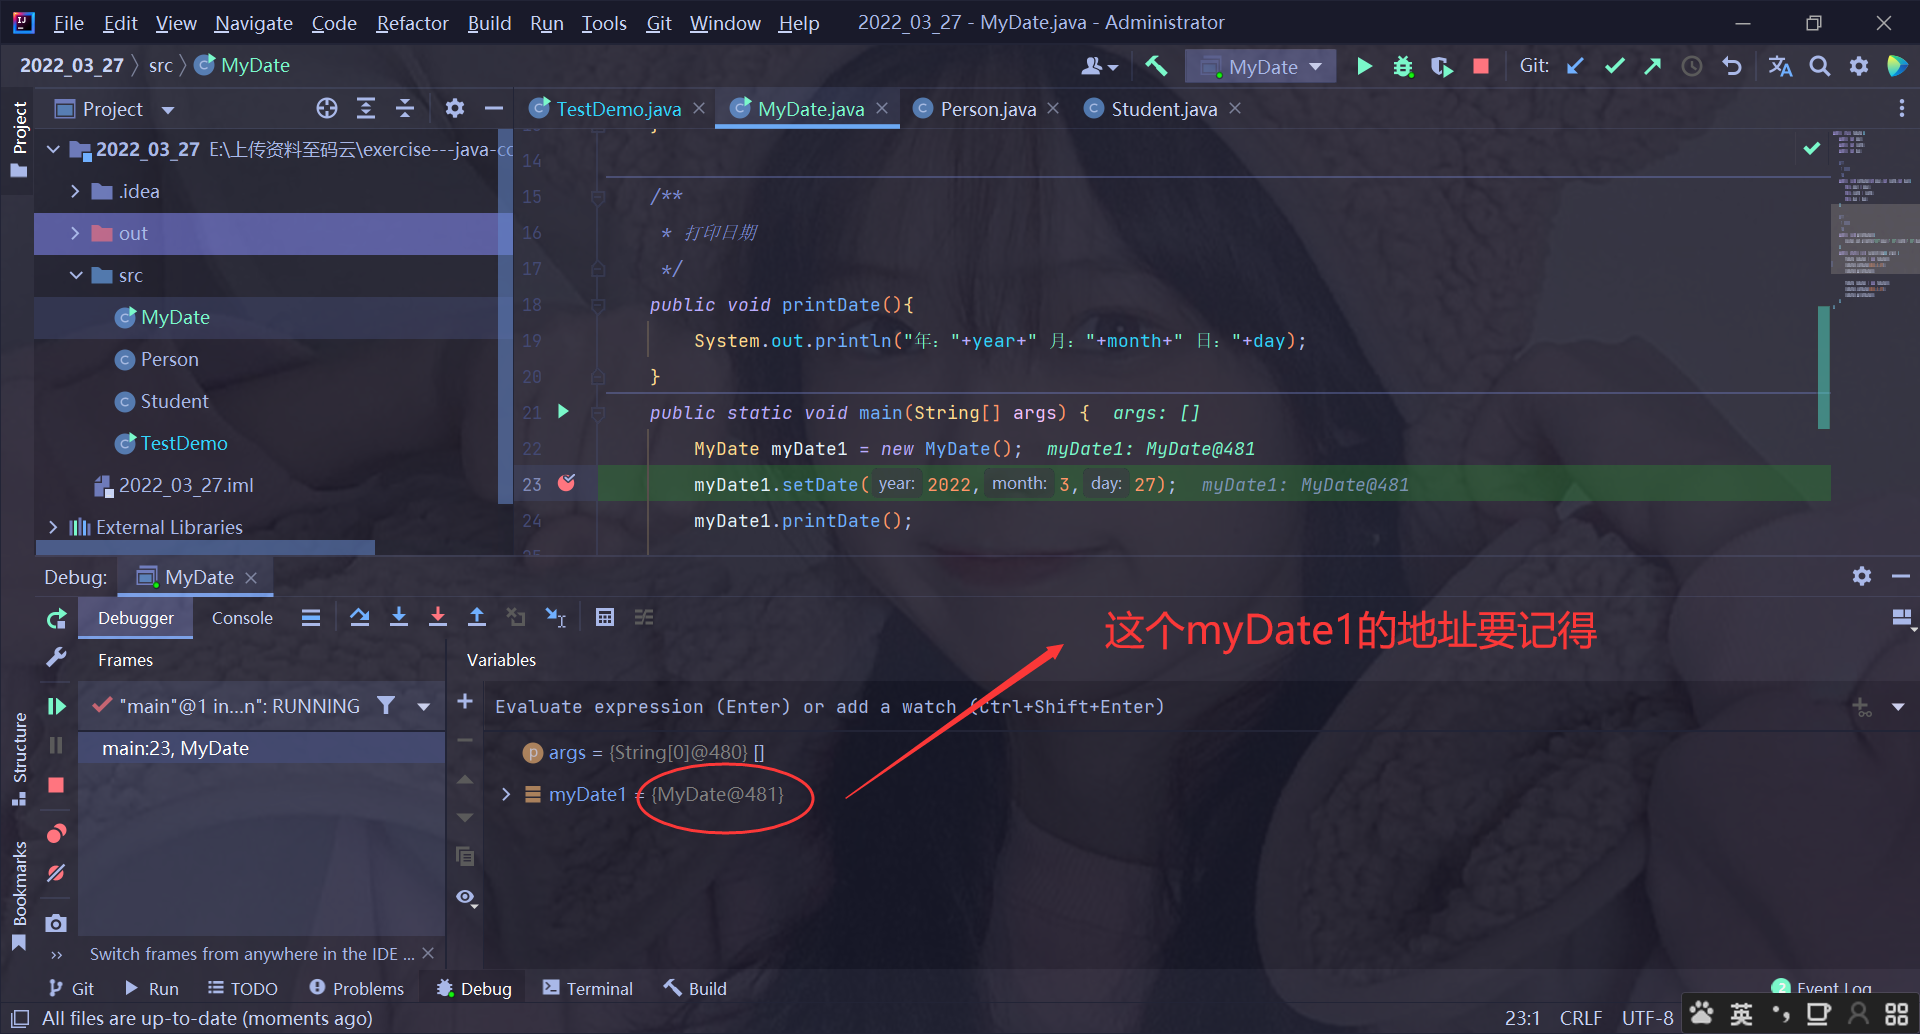The width and height of the screenshot is (1920, 1034).
Task: Switch to Student.java tab
Action: click(x=1164, y=108)
